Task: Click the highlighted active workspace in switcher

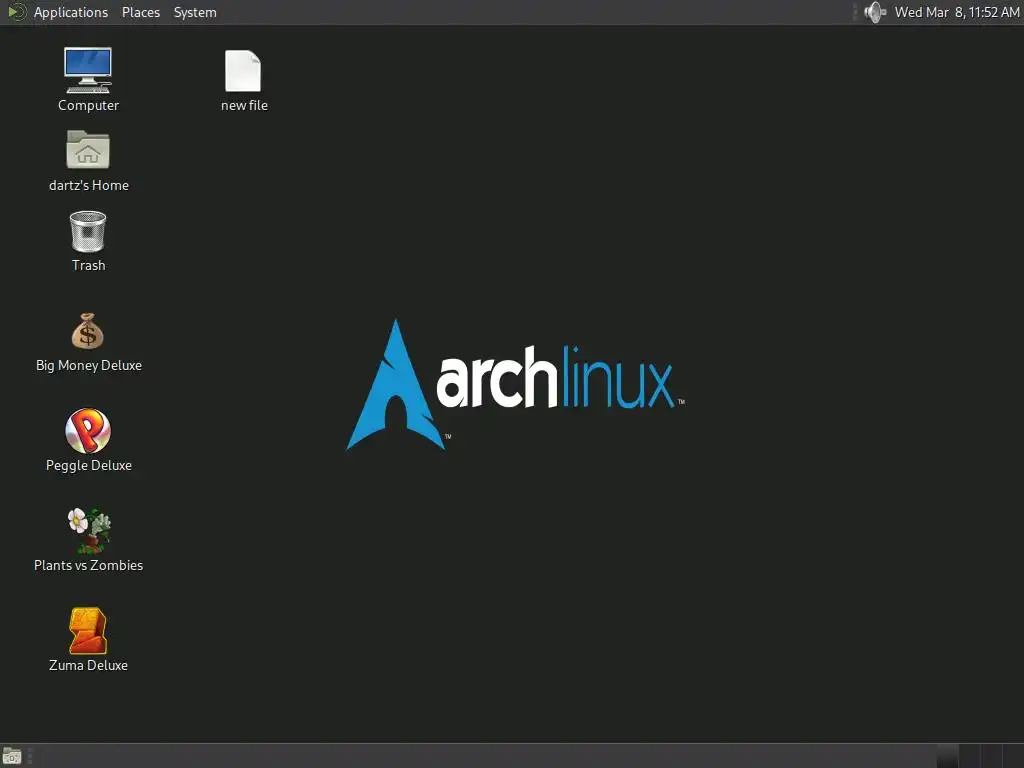Action: 948,756
